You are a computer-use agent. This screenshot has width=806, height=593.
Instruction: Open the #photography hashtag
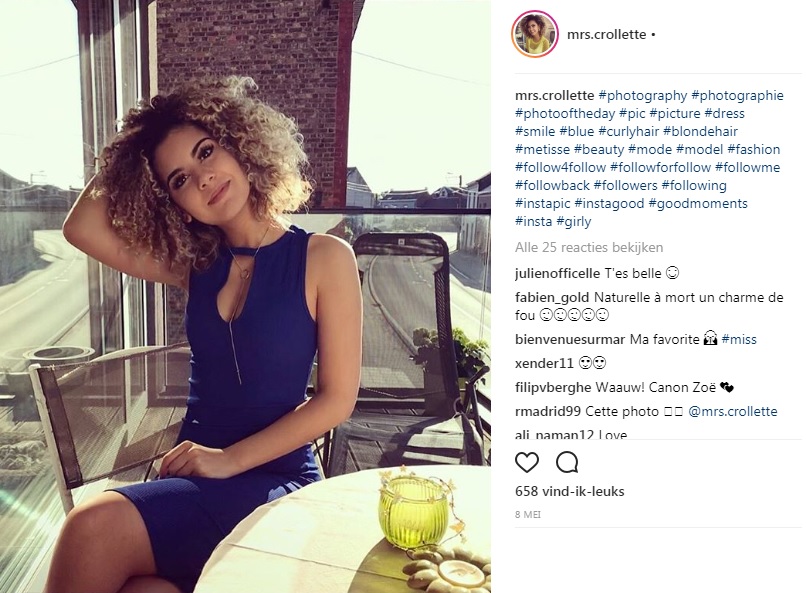643,96
